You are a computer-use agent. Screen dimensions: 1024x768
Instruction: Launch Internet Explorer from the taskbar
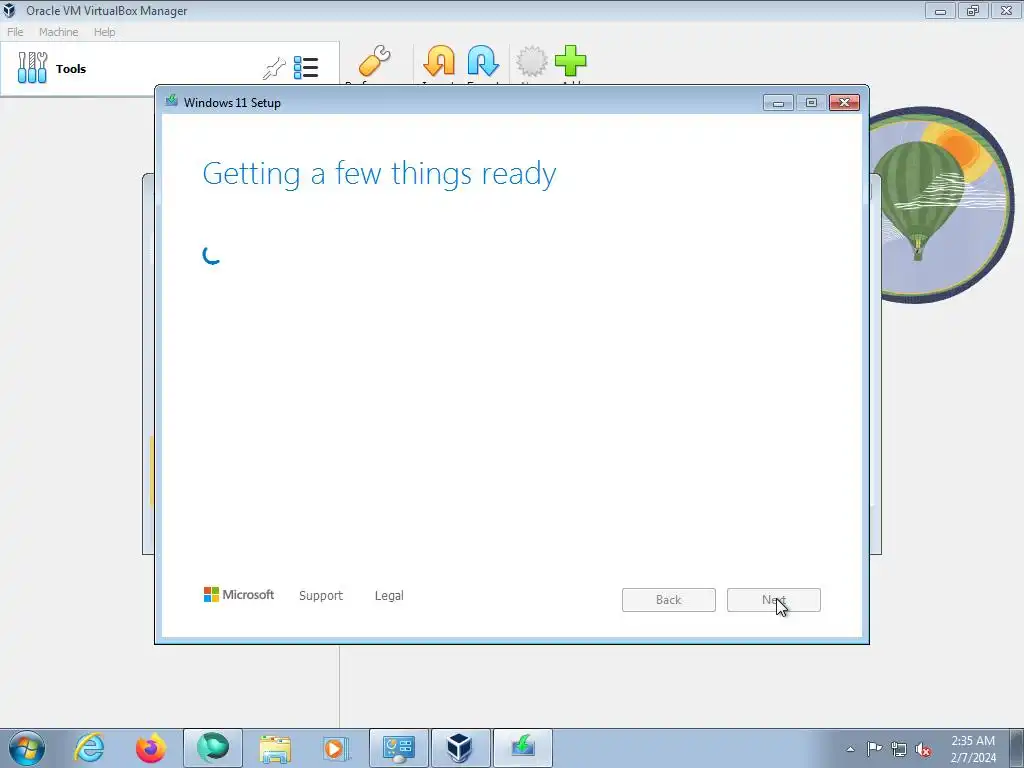(89, 748)
